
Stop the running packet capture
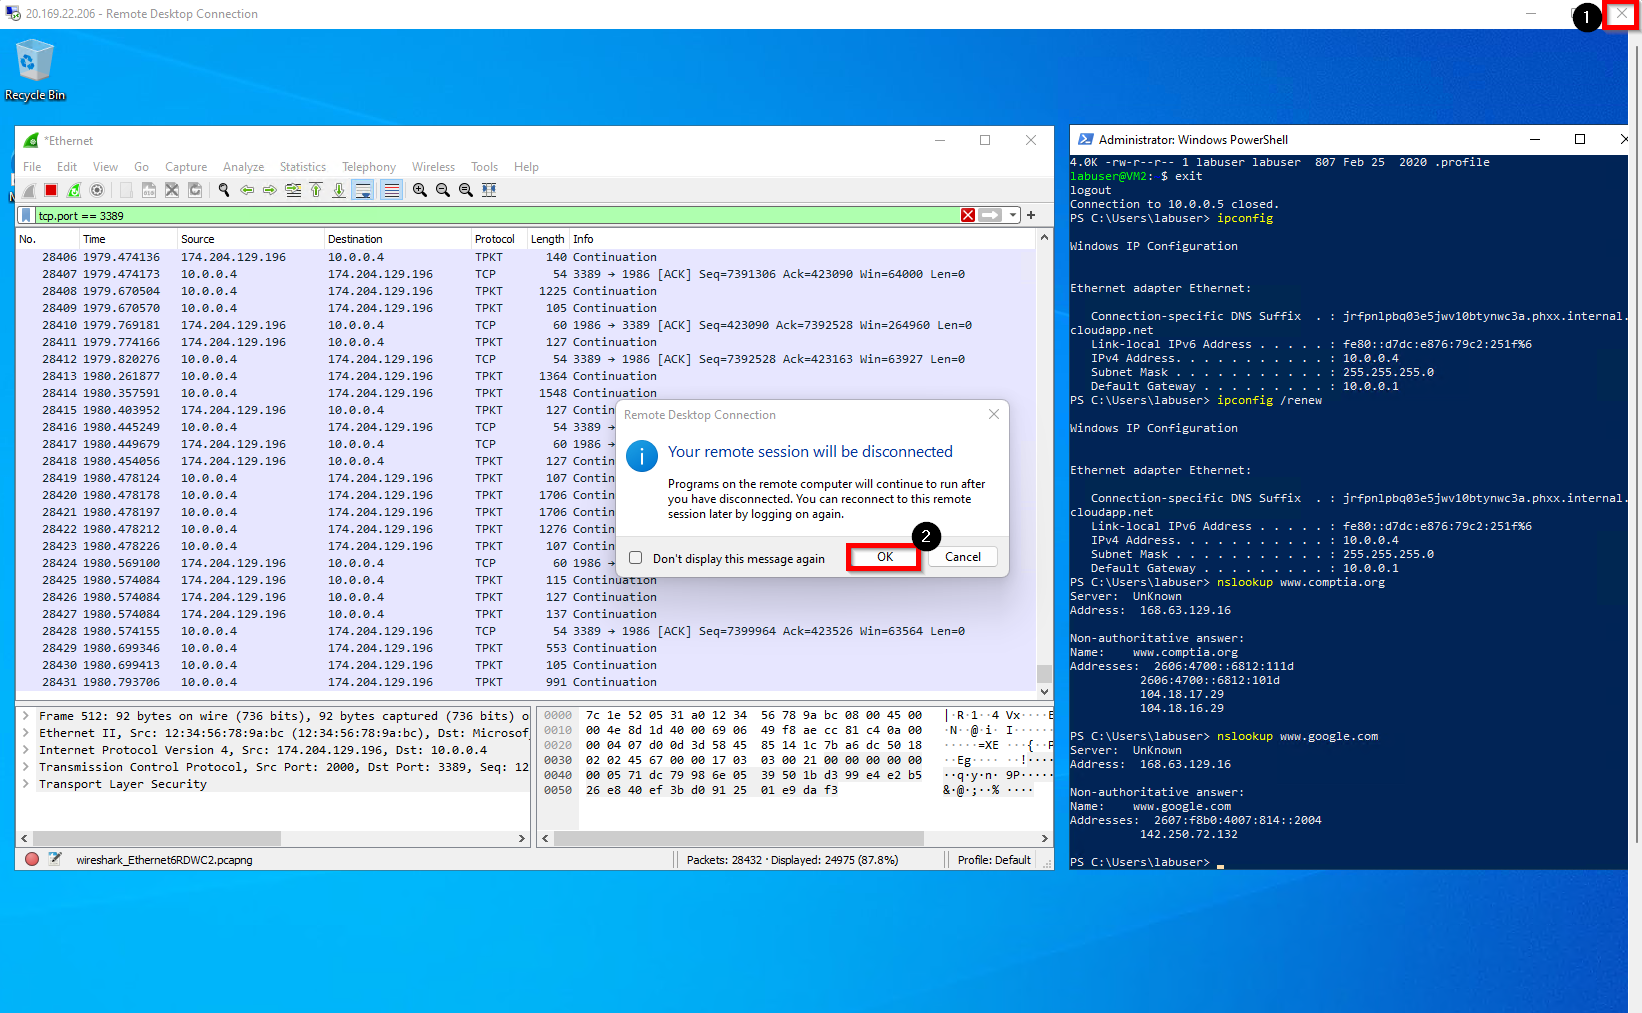click(x=51, y=190)
